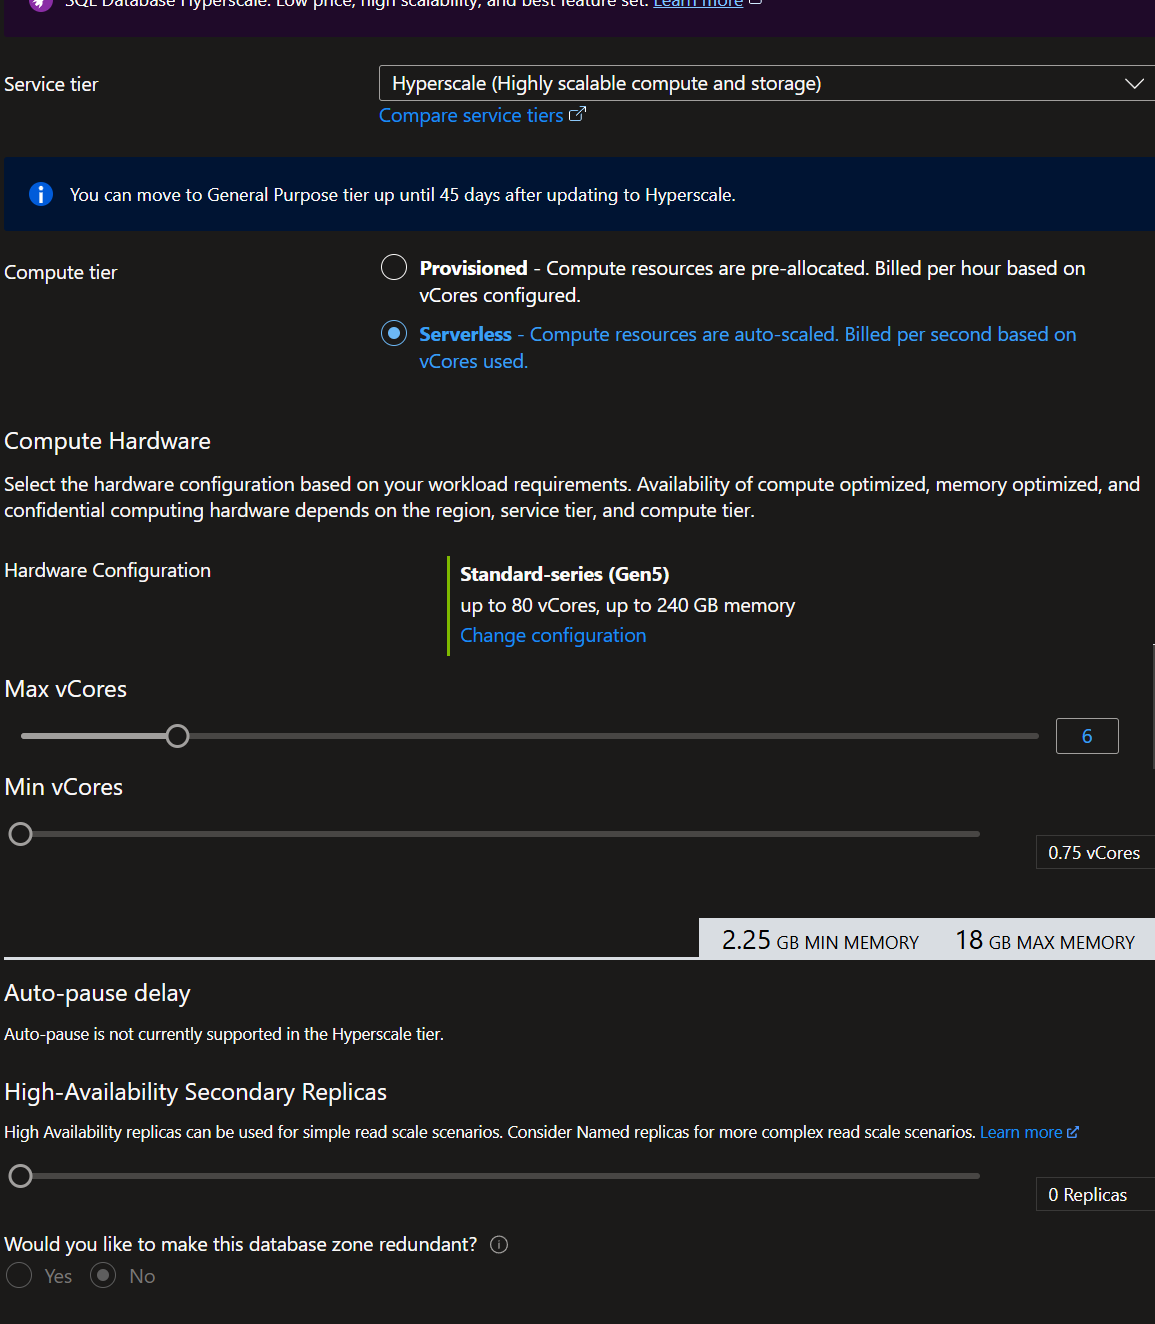Click the Compute Hardware heading
The image size is (1155, 1324).
click(107, 441)
